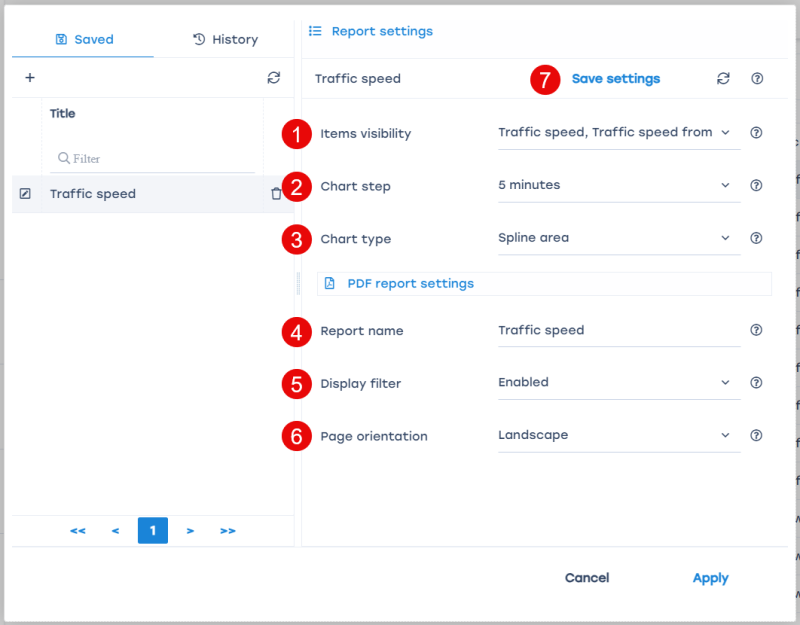This screenshot has width=800, height=625.
Task: Select the Saved tab
Action: click(x=84, y=40)
